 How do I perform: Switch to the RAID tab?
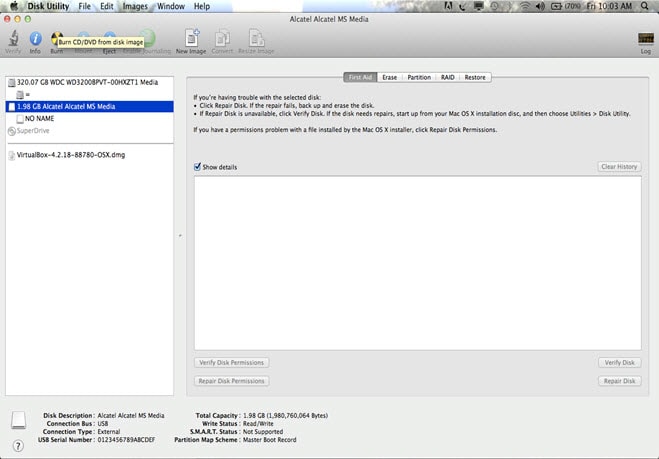pos(448,77)
